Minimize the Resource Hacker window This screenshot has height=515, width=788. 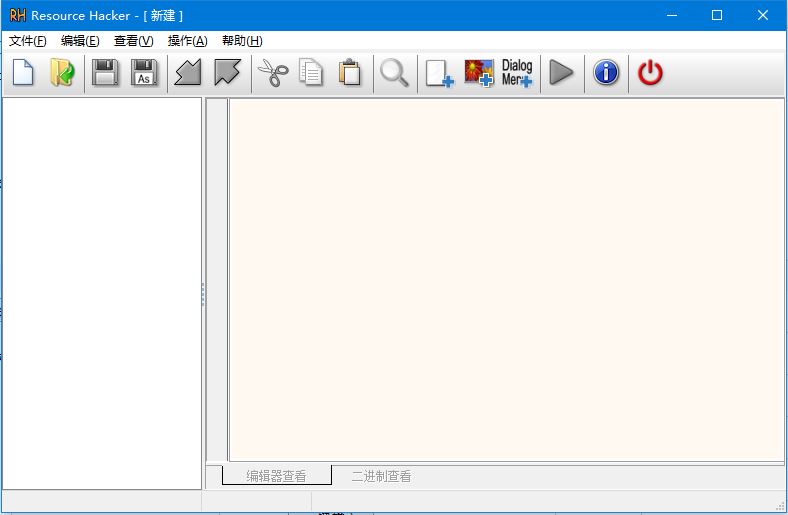[x=672, y=16]
